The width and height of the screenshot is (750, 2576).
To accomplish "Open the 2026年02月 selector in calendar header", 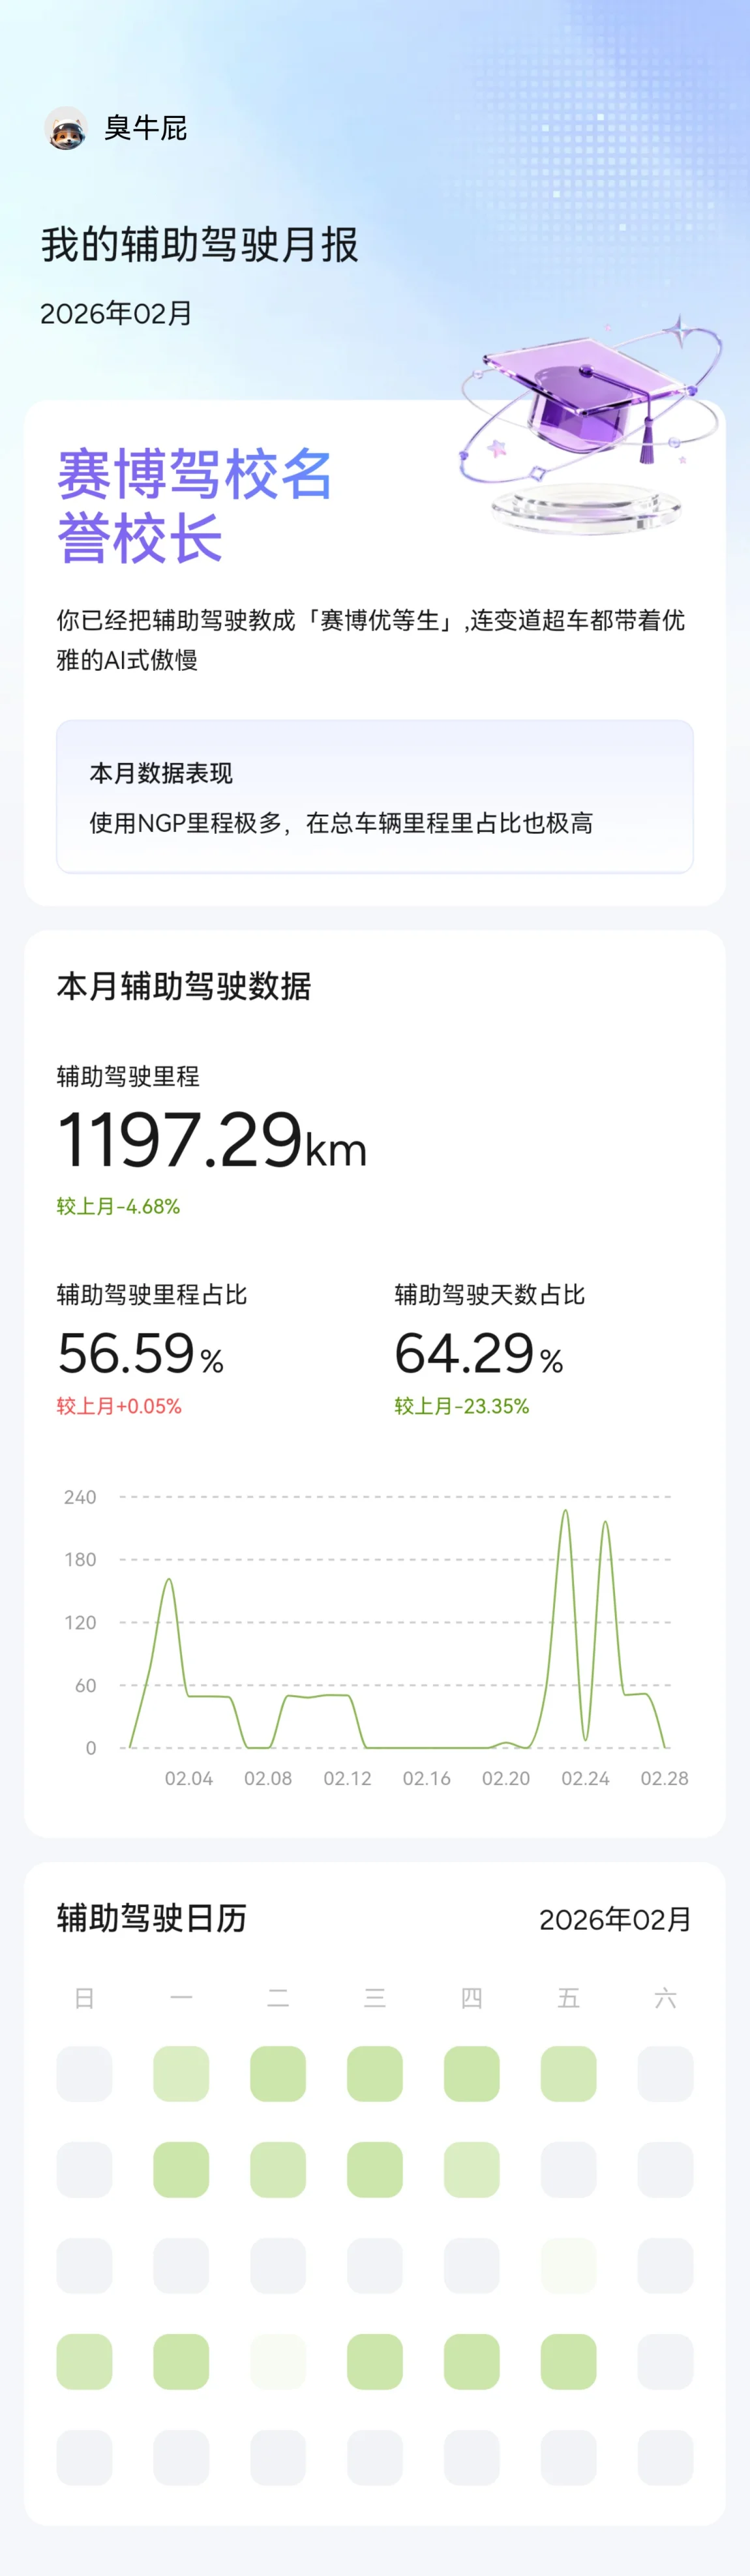I will pyautogui.click(x=615, y=1920).
